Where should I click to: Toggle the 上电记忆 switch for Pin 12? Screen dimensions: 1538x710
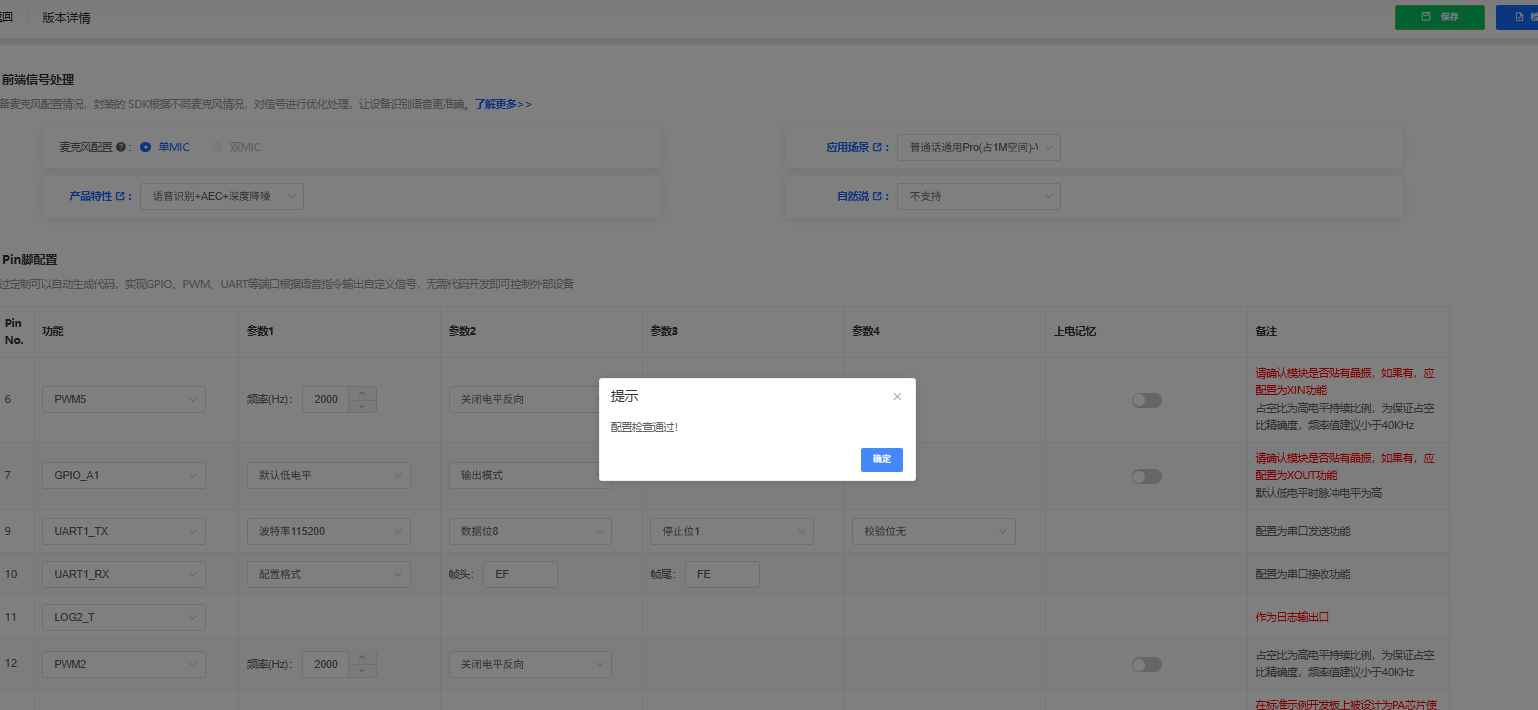pyautogui.click(x=1146, y=664)
